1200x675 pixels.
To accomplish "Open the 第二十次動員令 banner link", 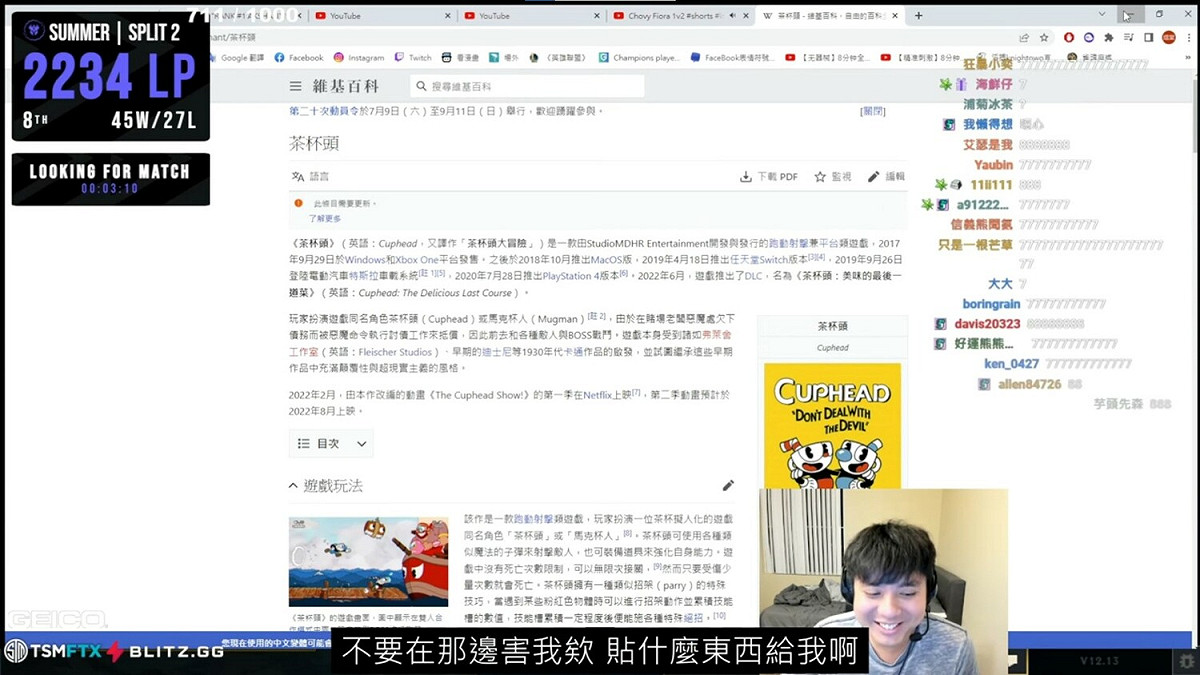I will coord(325,111).
